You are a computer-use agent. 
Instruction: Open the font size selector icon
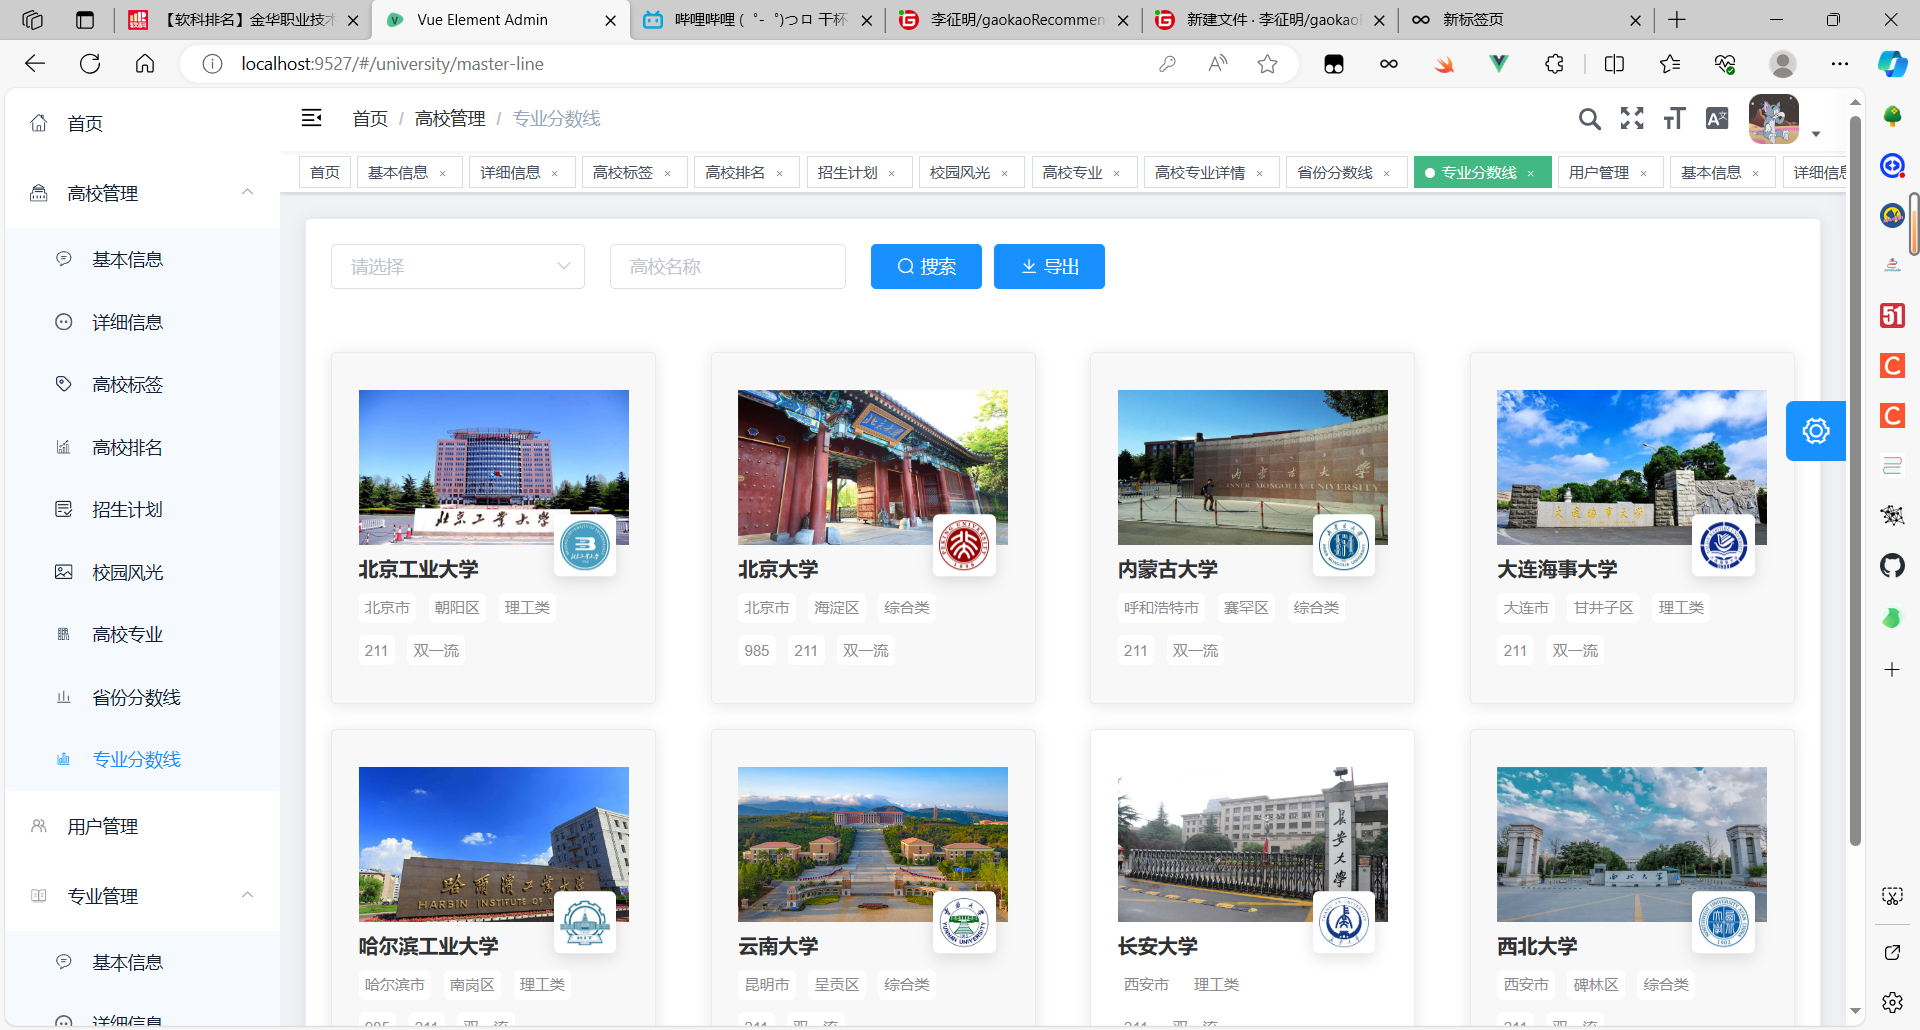[x=1675, y=119]
